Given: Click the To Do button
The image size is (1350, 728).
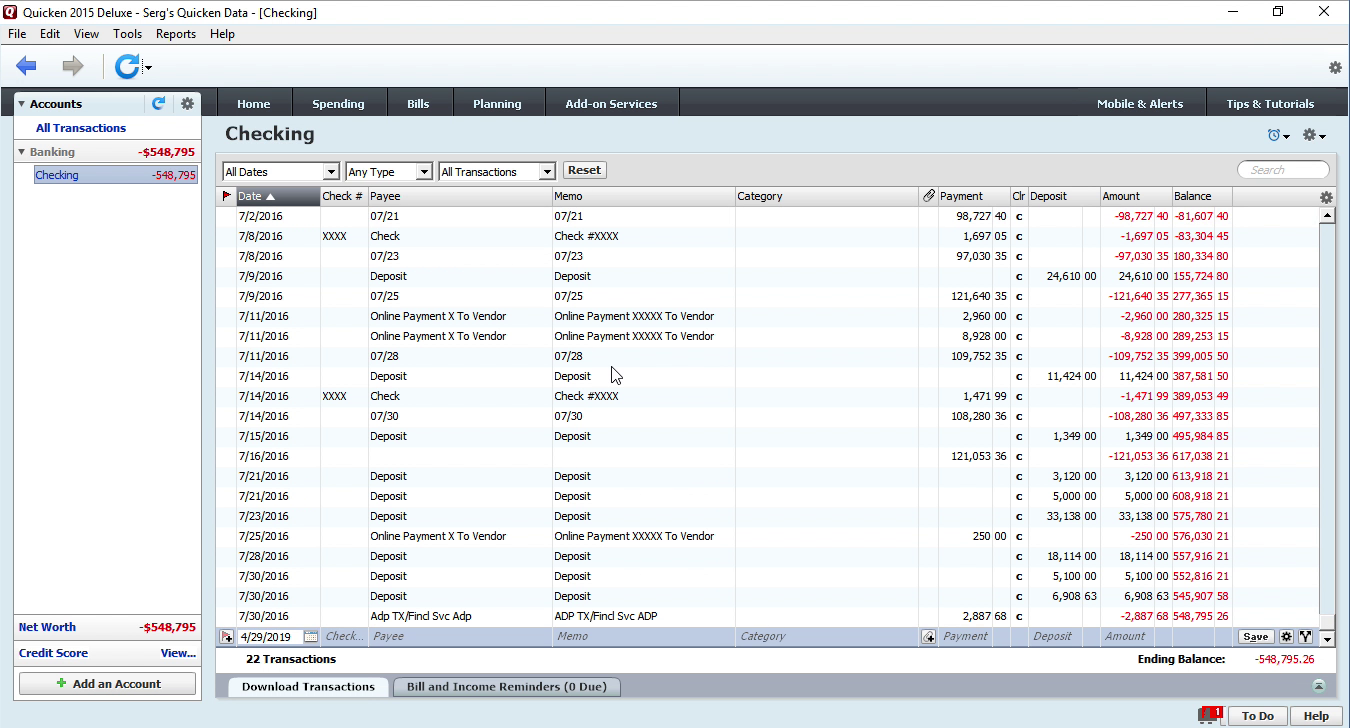Looking at the screenshot, I should [x=1258, y=716].
